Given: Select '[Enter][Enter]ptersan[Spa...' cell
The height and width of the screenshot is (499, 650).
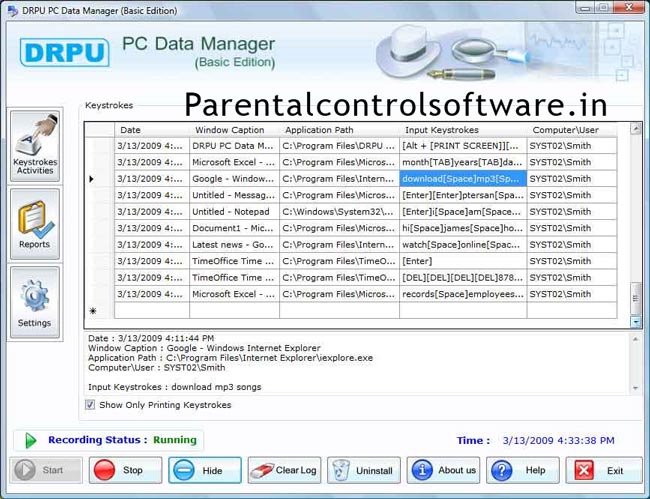Looking at the screenshot, I should pos(463,195).
